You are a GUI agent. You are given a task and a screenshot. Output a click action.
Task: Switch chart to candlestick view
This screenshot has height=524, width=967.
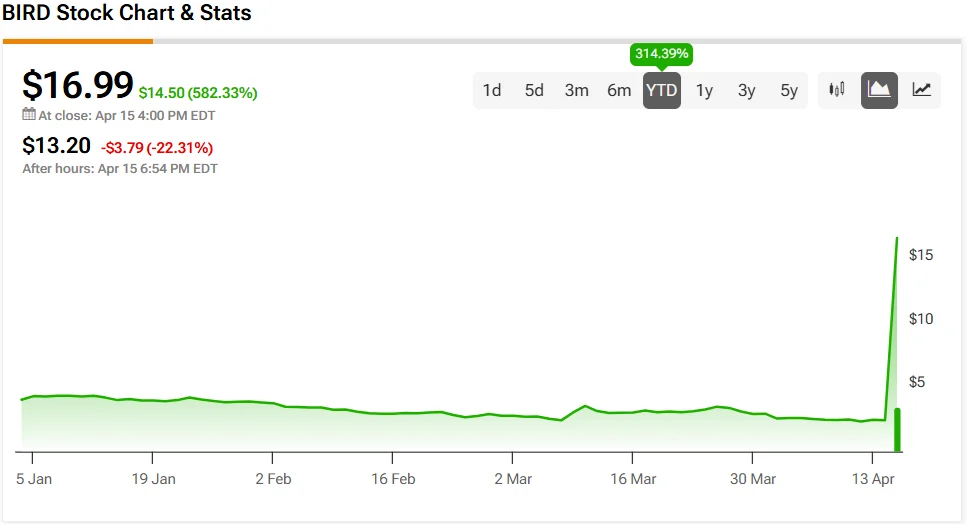click(x=837, y=90)
